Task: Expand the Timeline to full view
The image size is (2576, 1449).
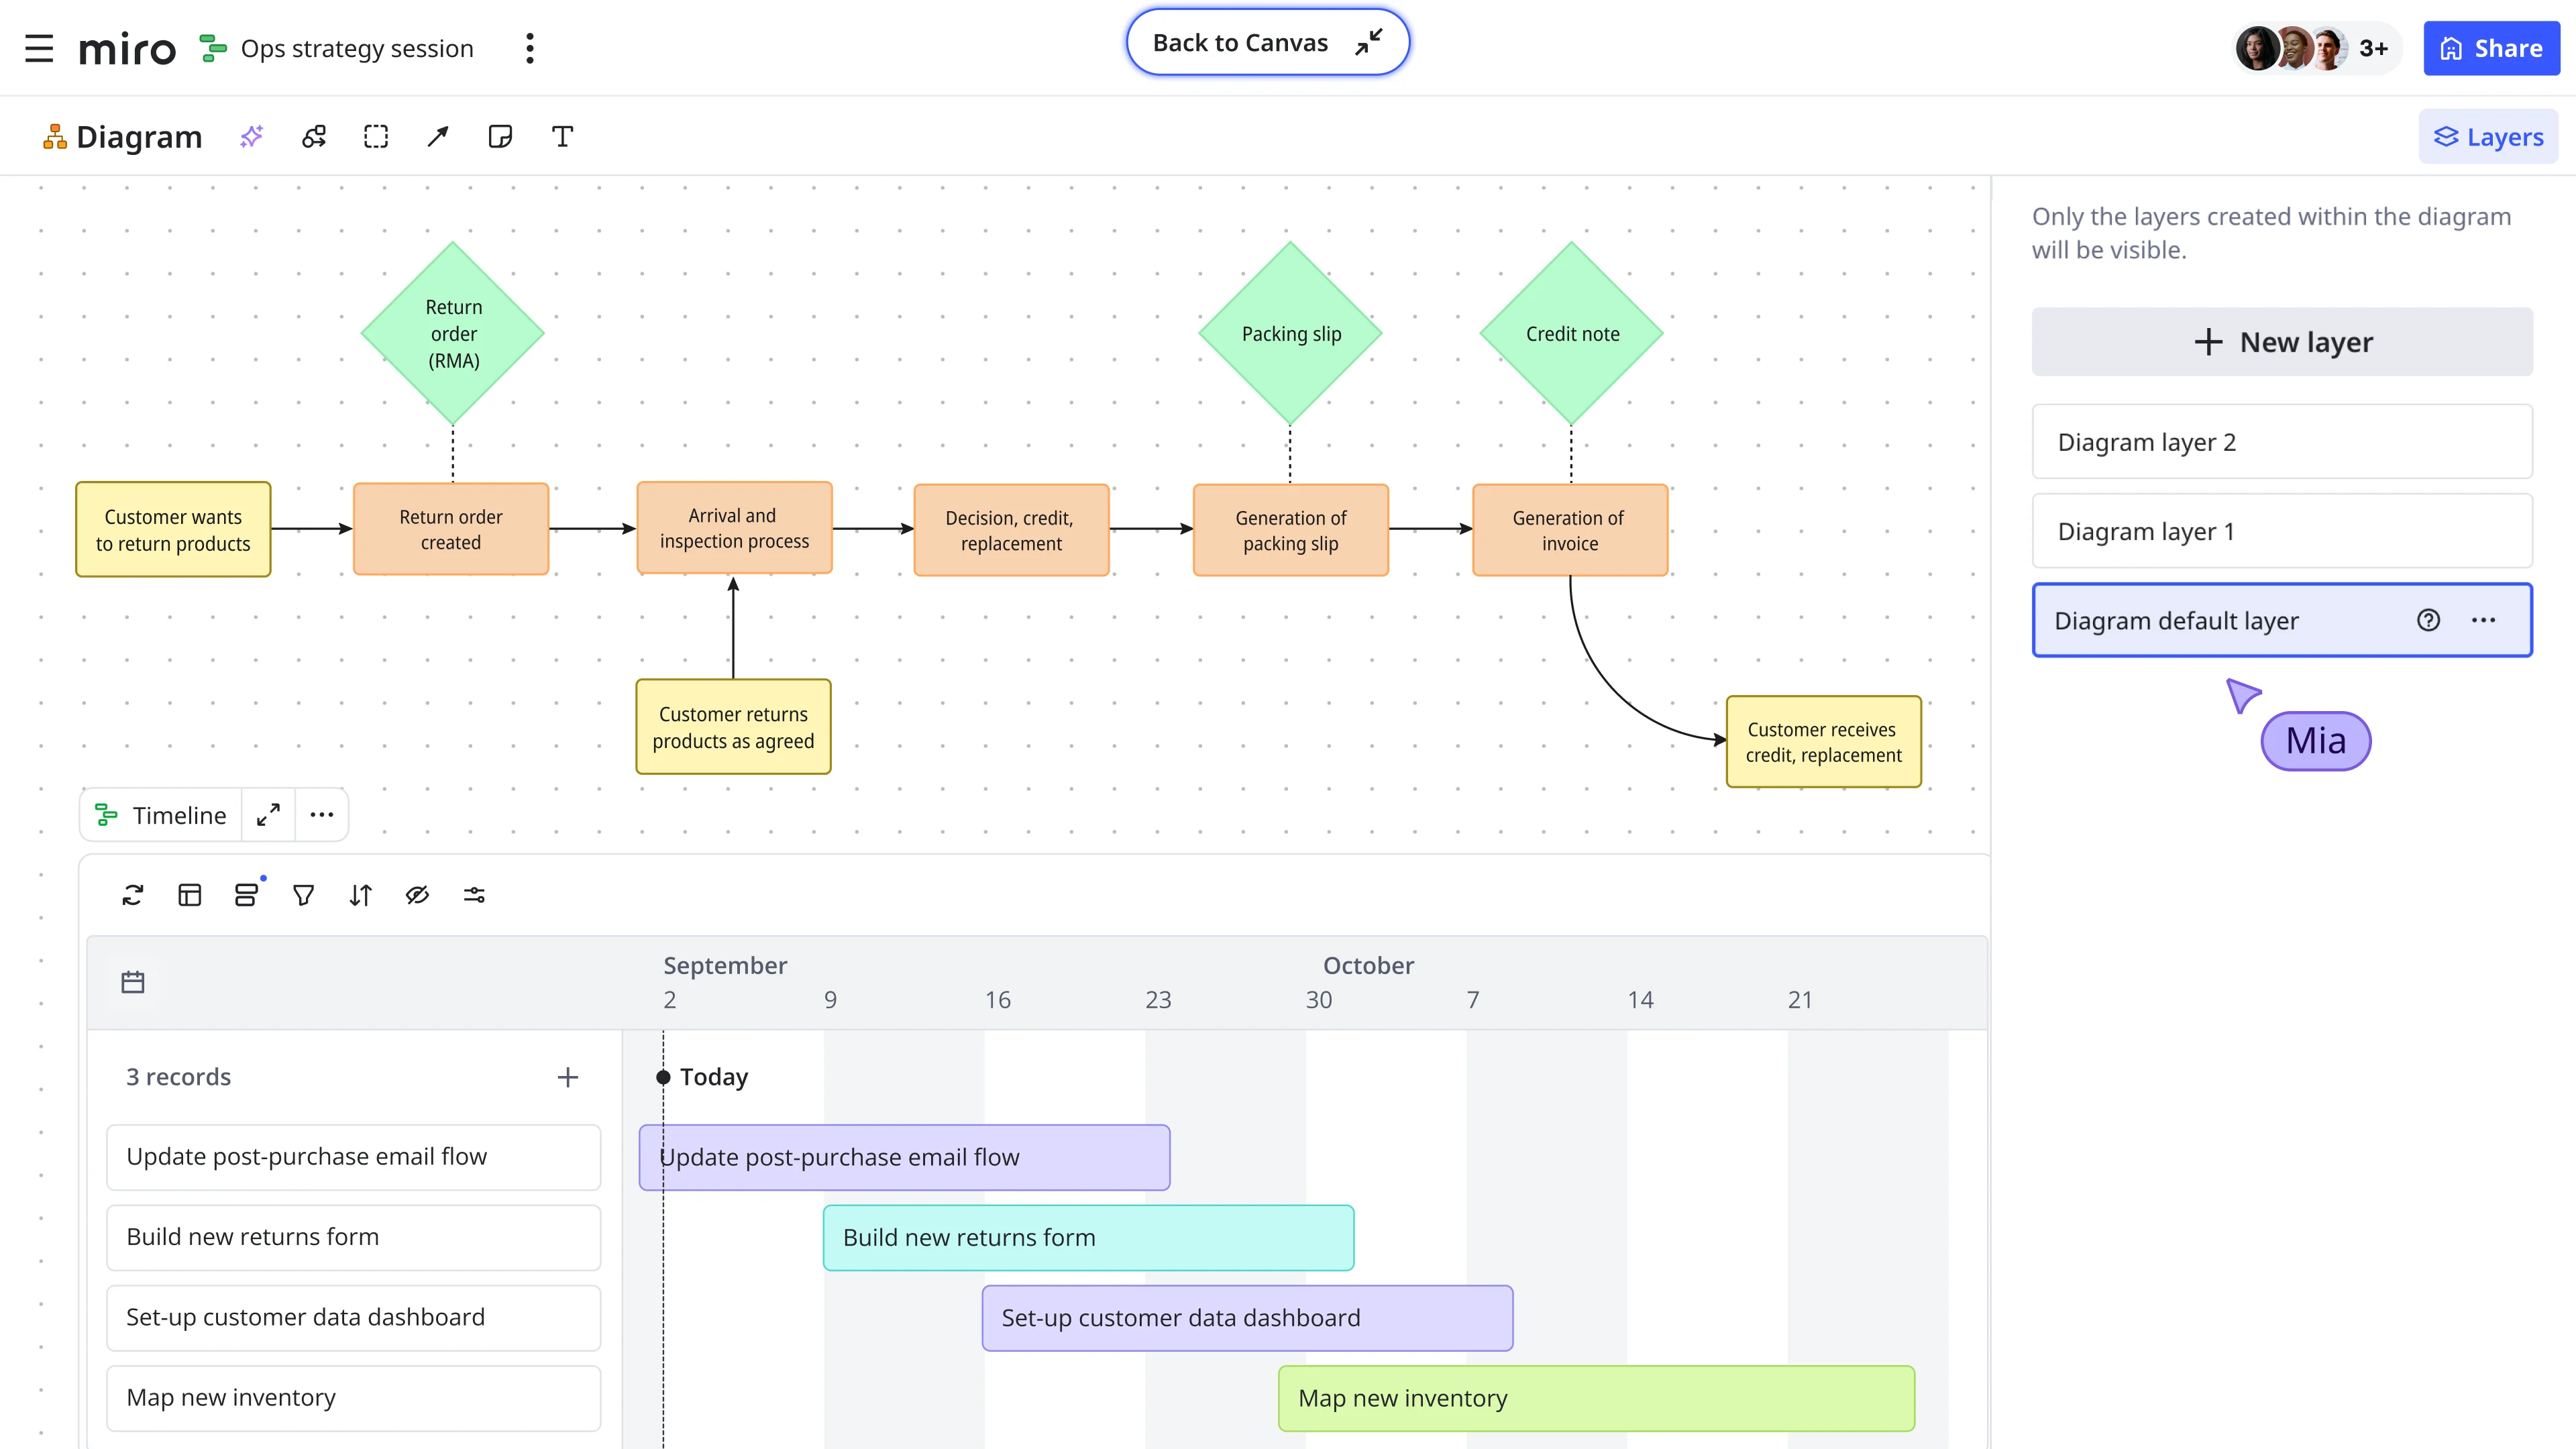Action: [268, 815]
